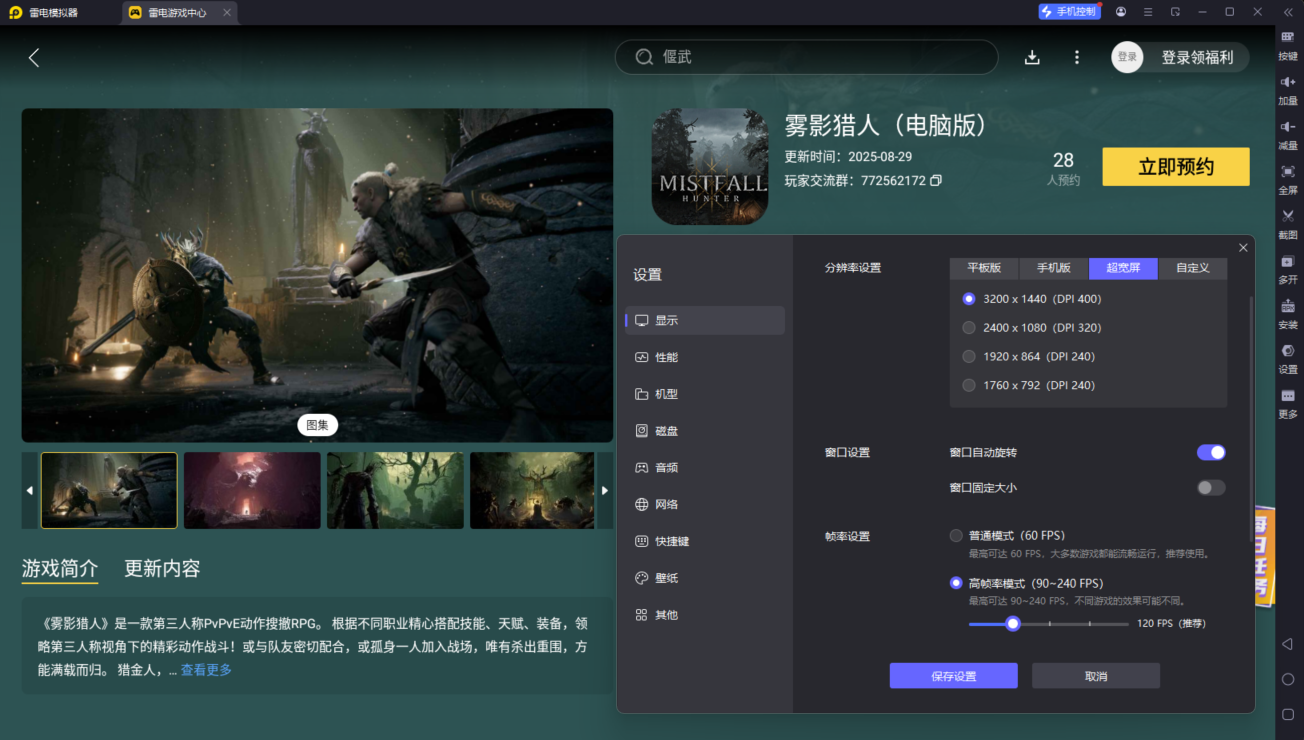Open the 音频 settings section
The width and height of the screenshot is (1304, 740).
705,468
